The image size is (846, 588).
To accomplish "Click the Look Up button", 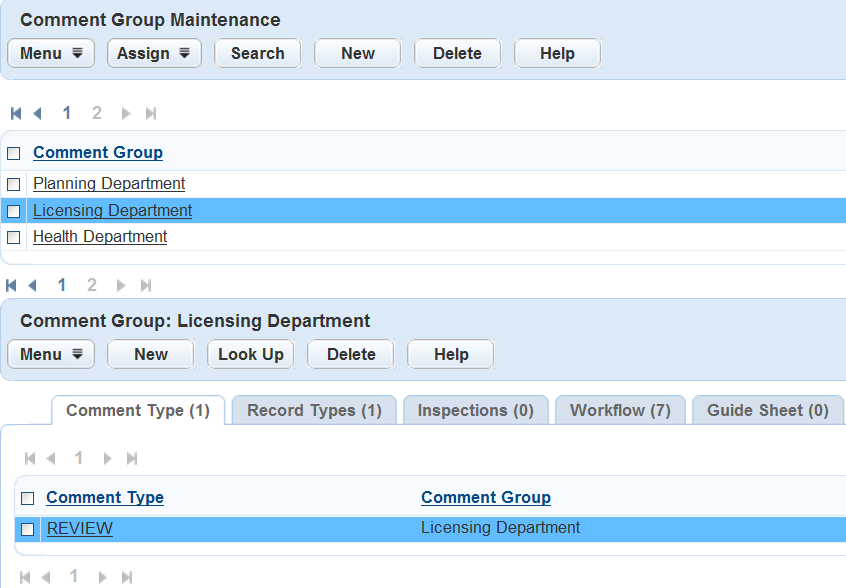I will 251,354.
